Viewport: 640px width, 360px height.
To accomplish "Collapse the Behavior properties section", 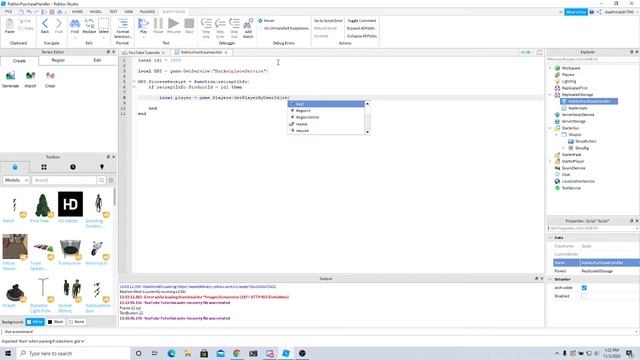I will point(551,279).
